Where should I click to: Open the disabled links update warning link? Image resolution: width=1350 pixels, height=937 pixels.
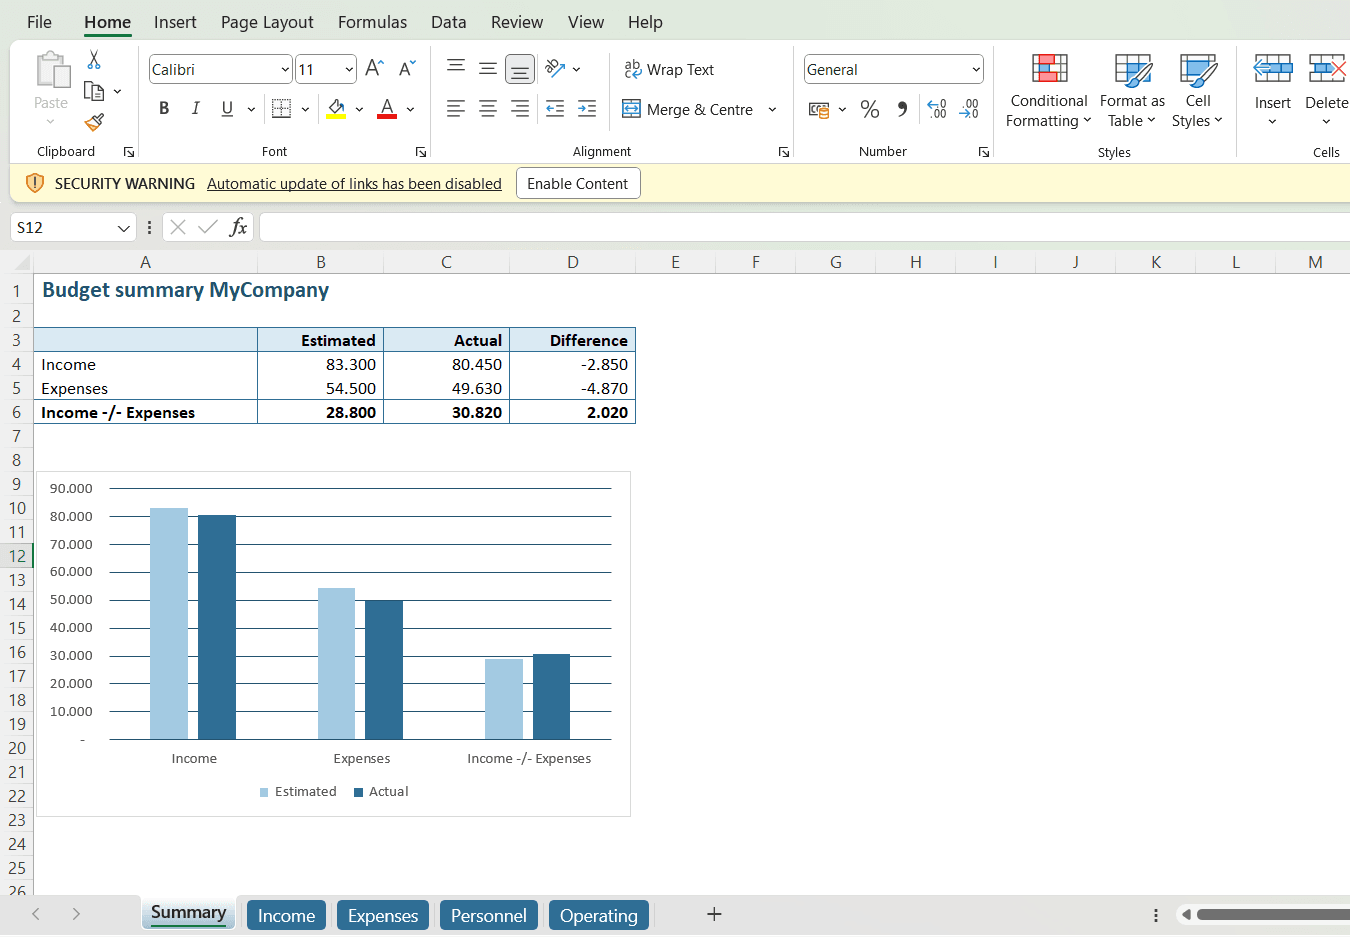[354, 184]
